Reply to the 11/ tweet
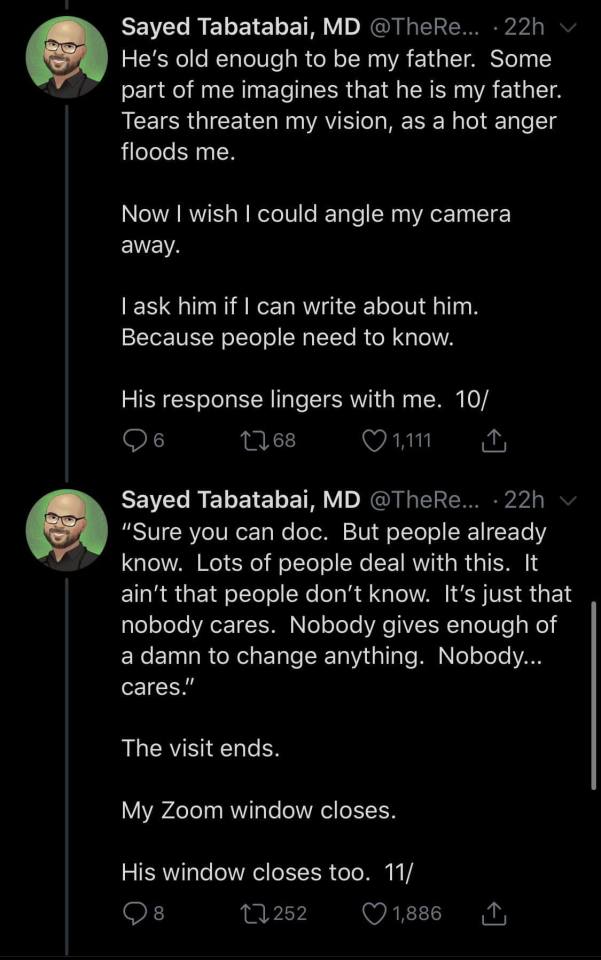 click(133, 912)
